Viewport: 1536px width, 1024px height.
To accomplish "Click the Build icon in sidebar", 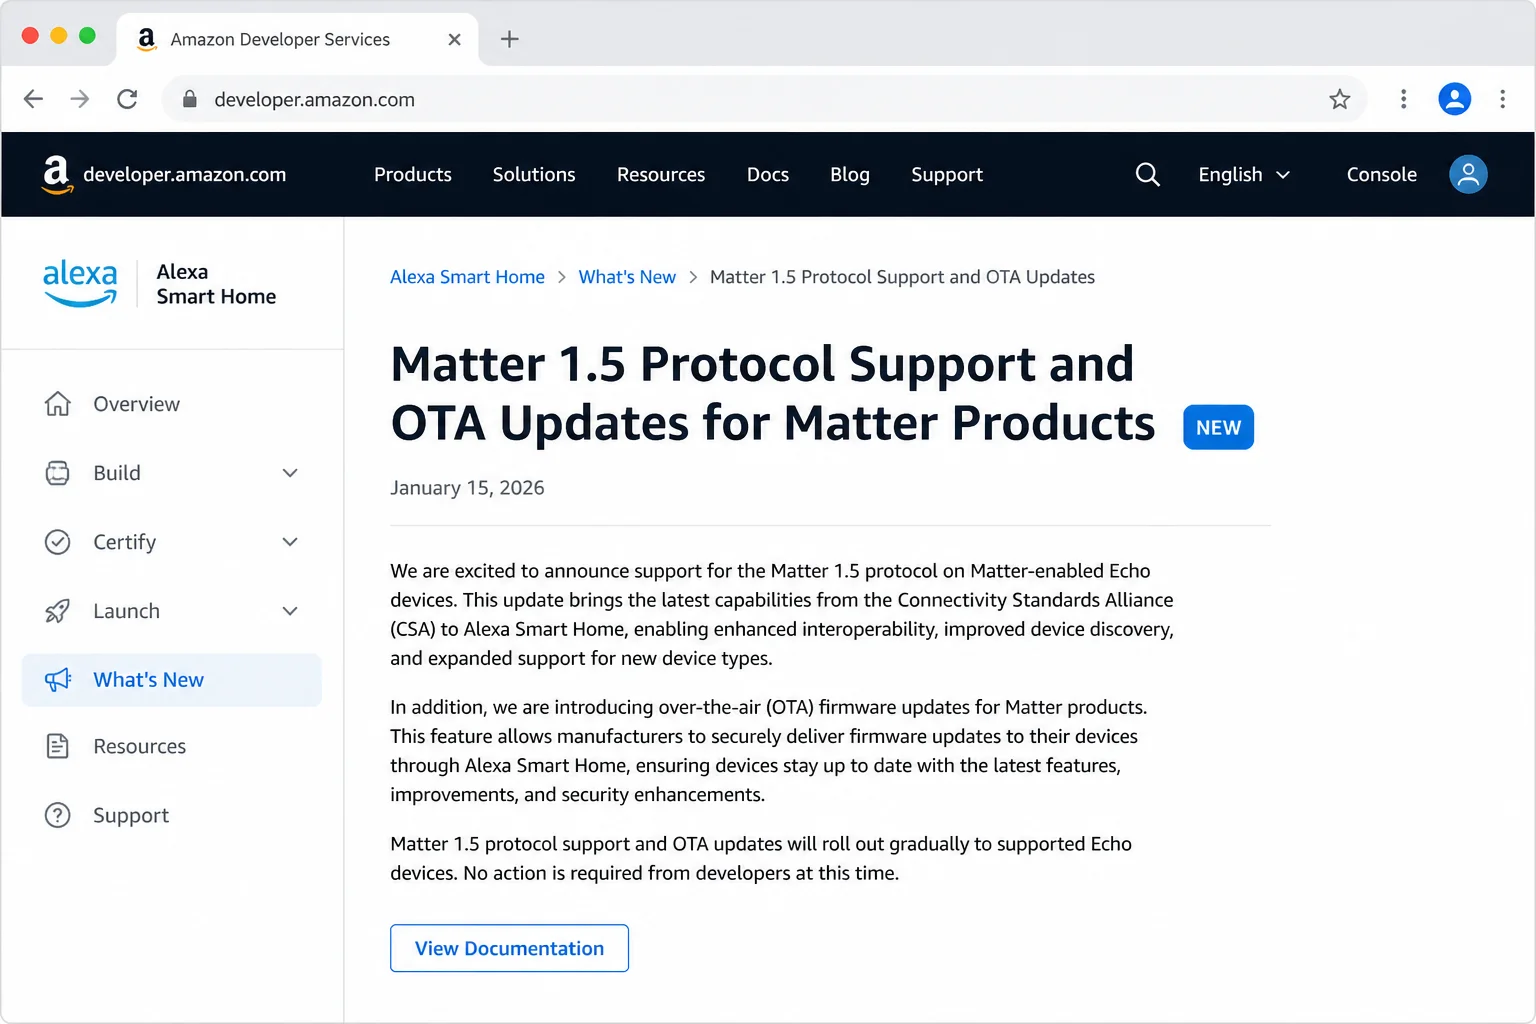I will [x=58, y=473].
